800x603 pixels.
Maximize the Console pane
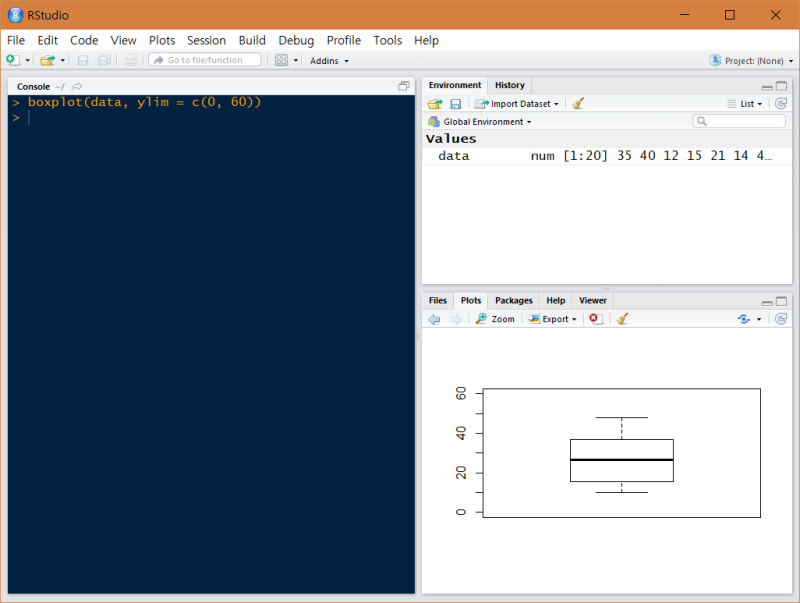click(404, 86)
